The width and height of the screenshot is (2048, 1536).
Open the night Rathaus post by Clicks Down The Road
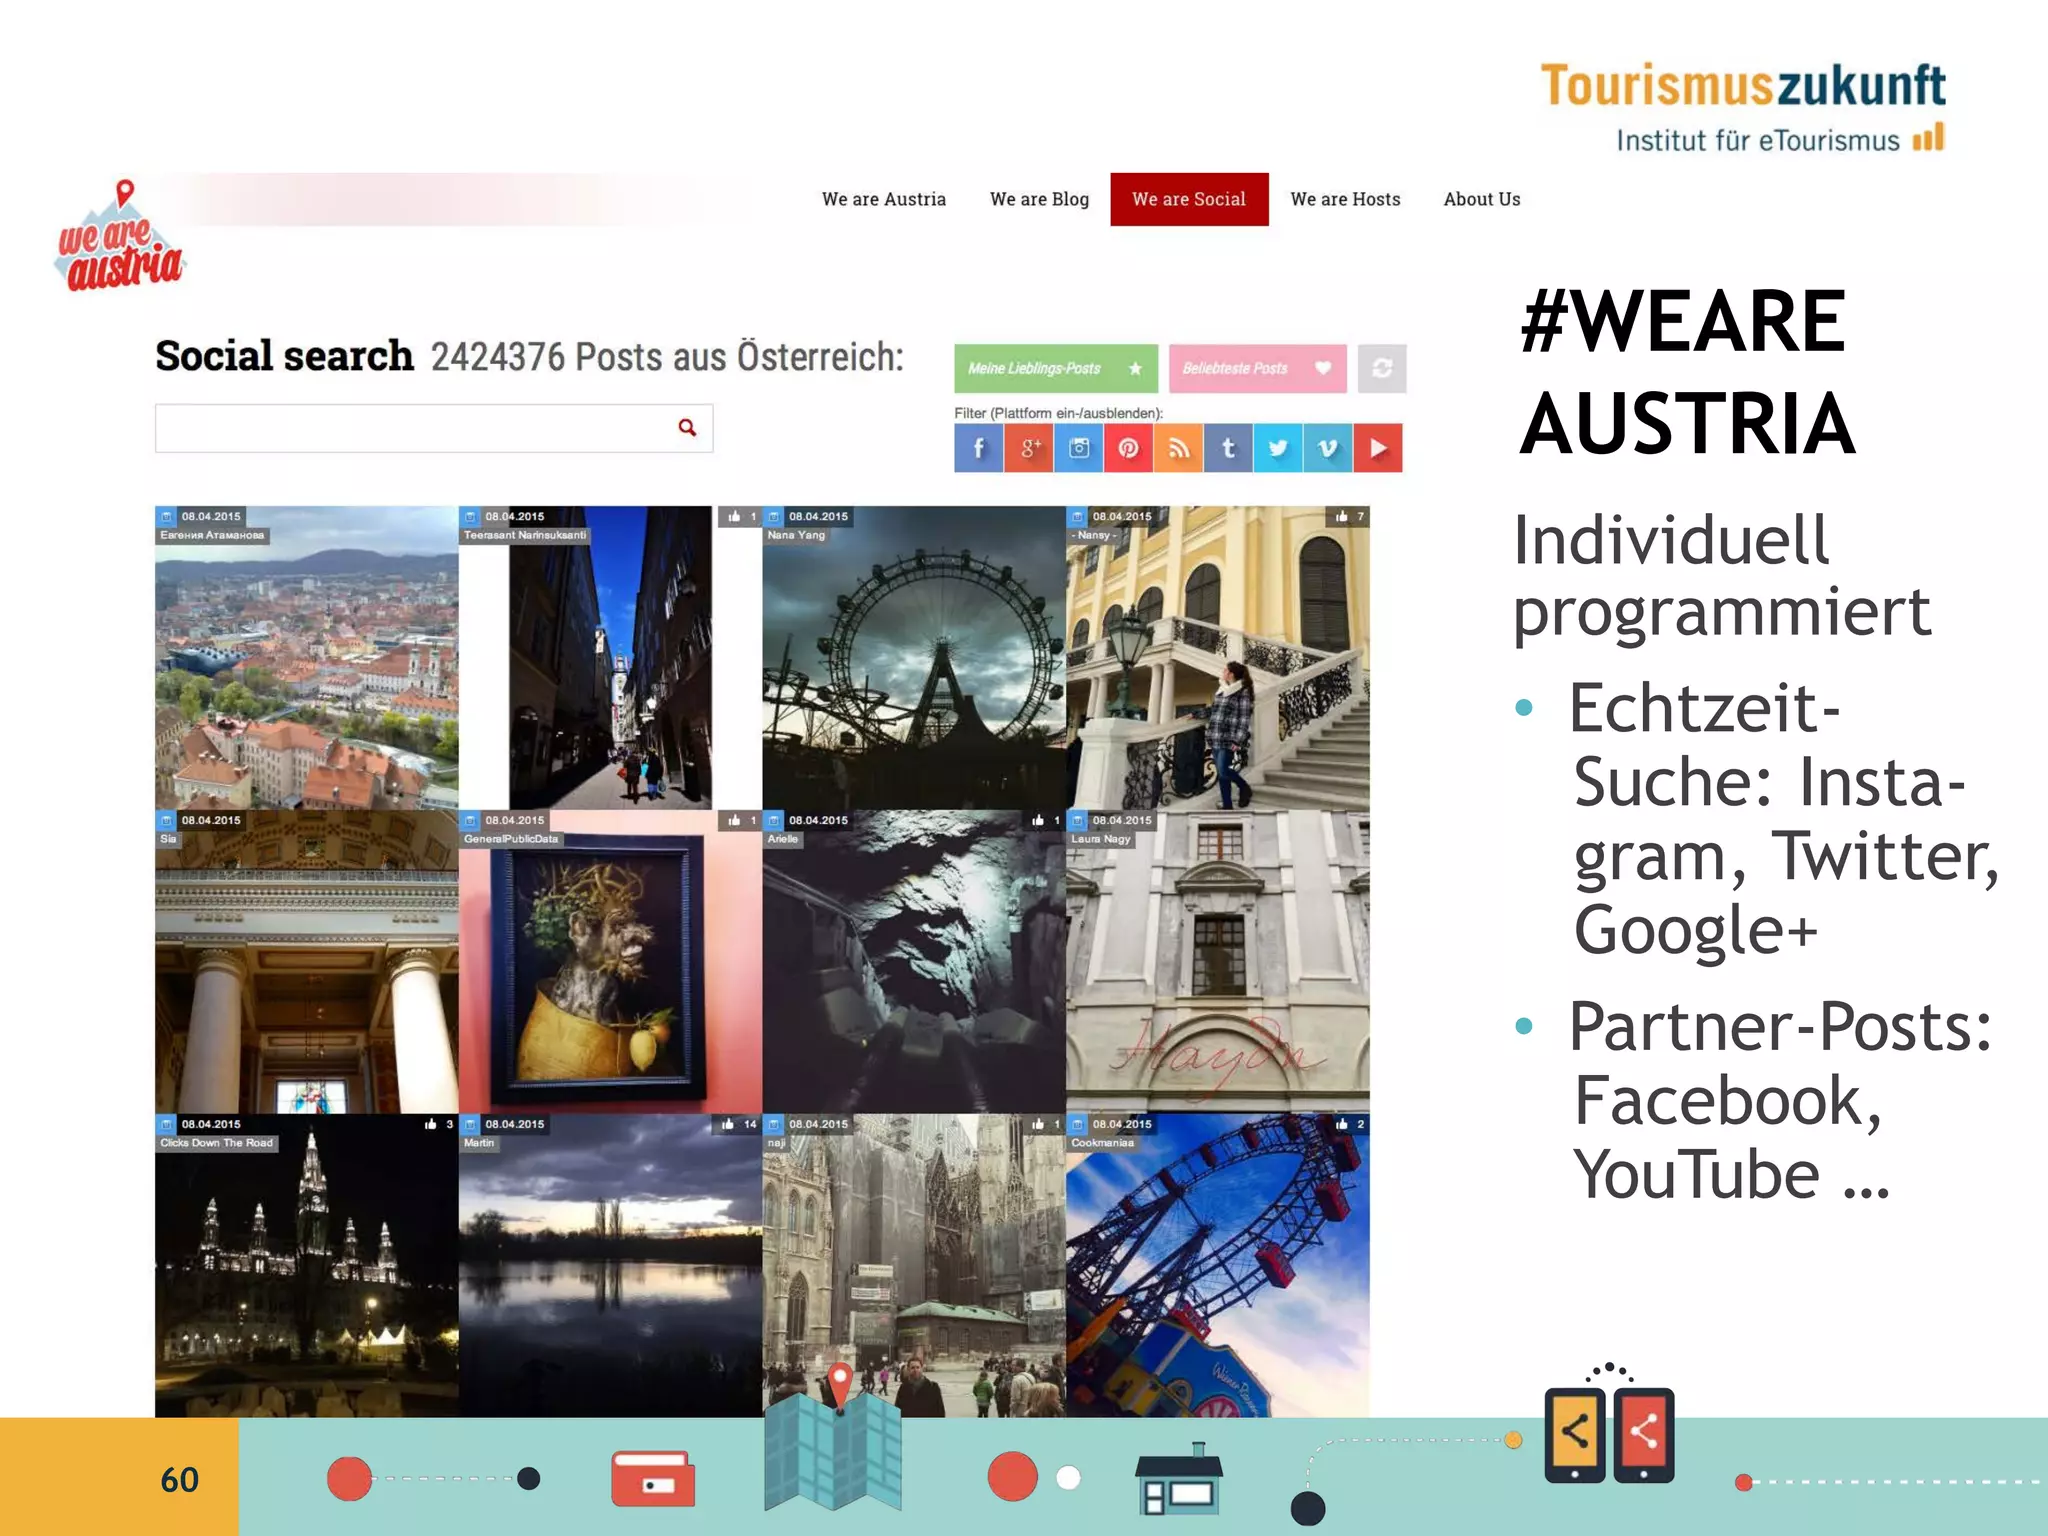click(x=307, y=1266)
